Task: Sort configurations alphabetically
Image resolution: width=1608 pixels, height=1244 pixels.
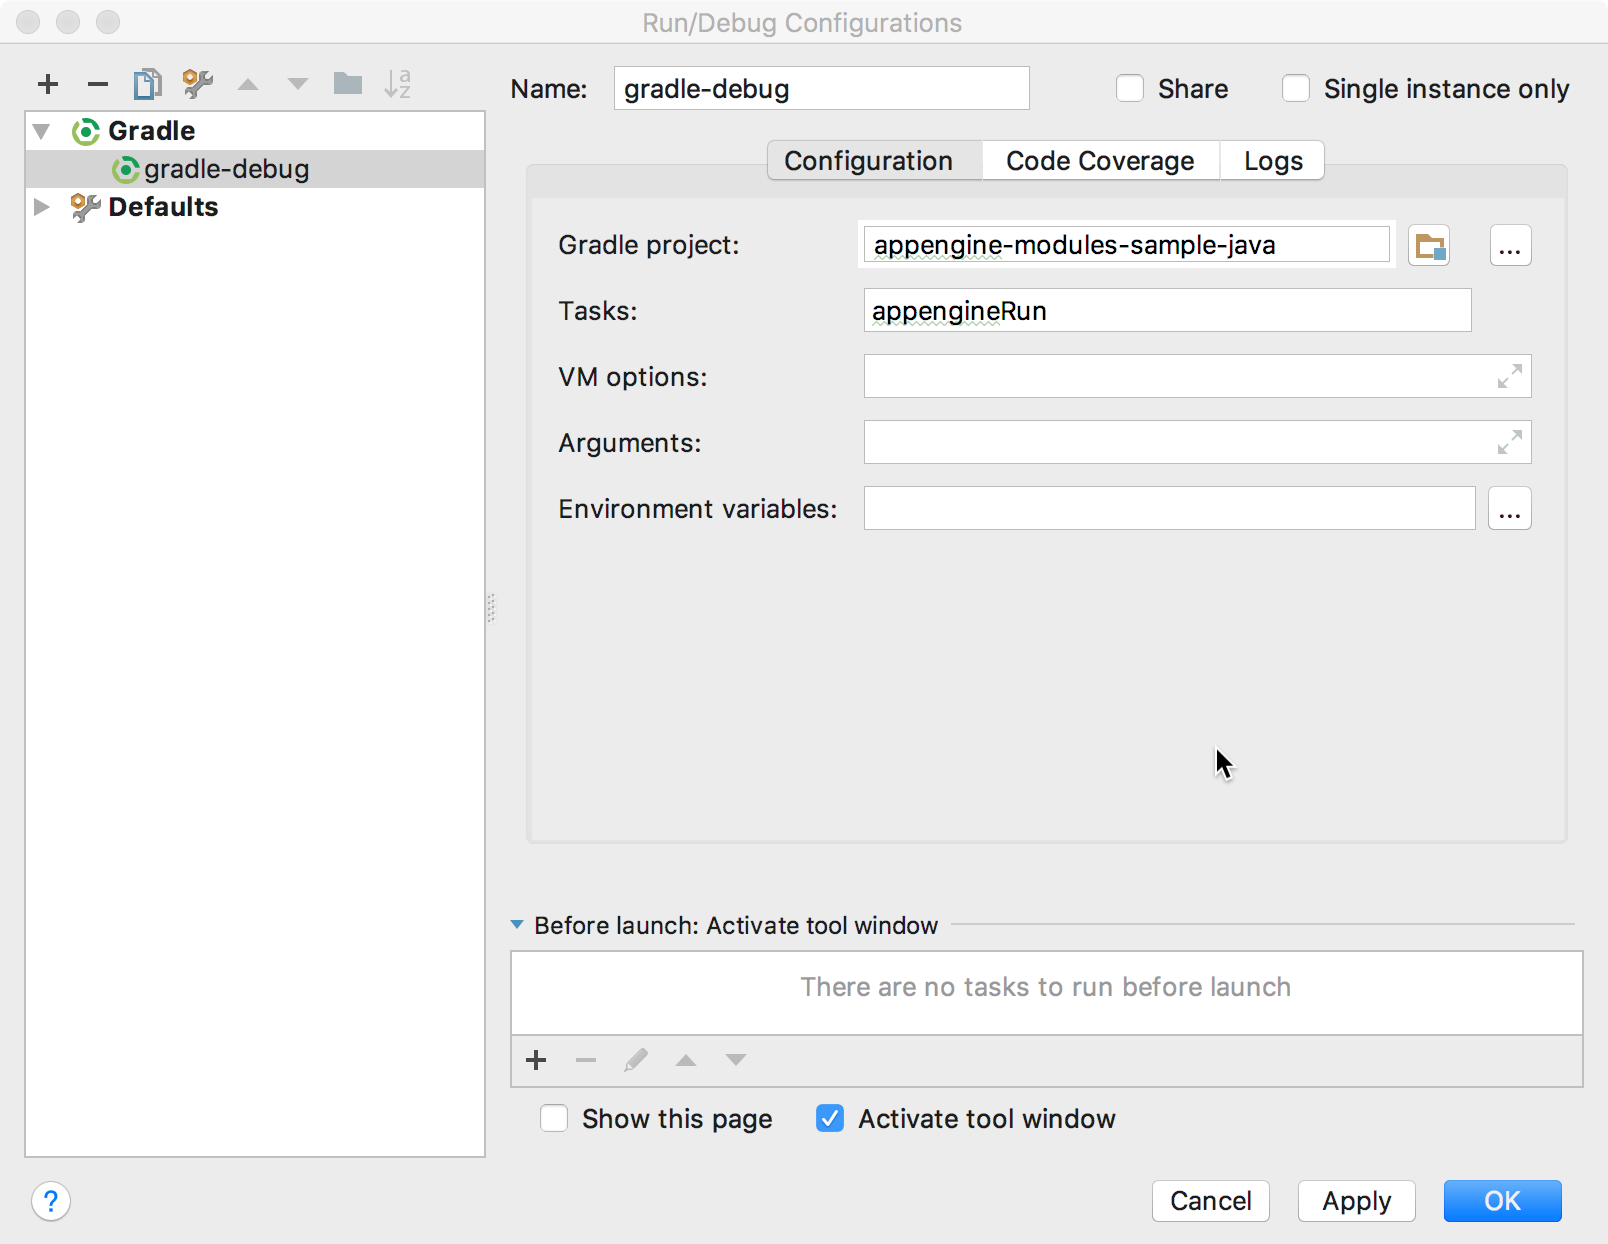Action: click(399, 84)
